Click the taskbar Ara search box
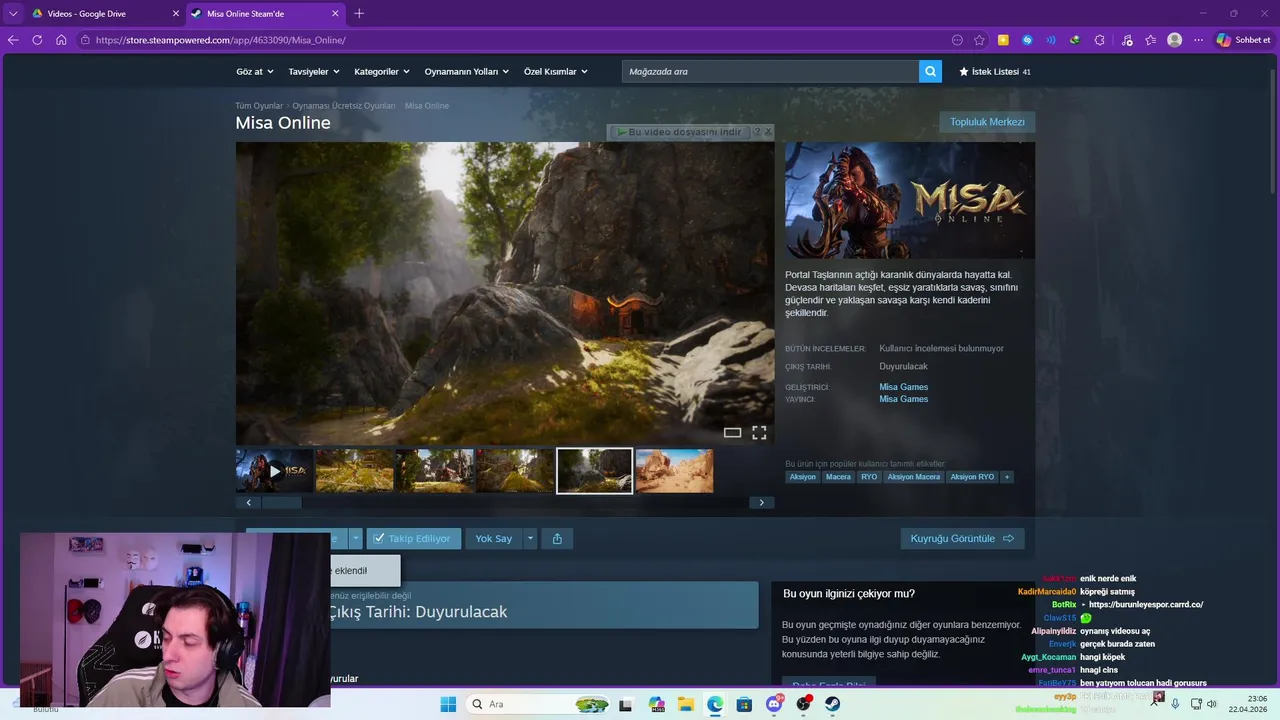This screenshot has width=1280, height=720. 540,704
